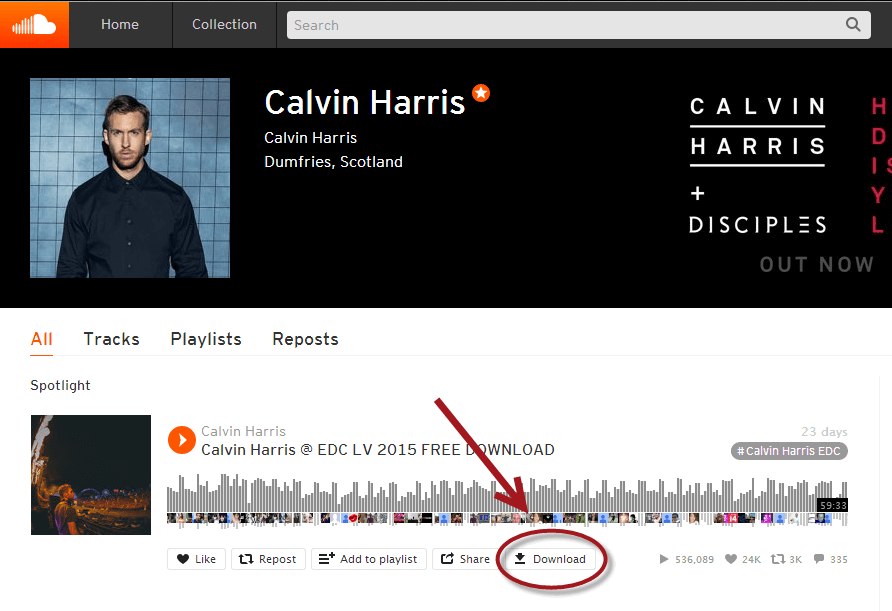Click the orange verified star badge
892x611 pixels.
481,93
